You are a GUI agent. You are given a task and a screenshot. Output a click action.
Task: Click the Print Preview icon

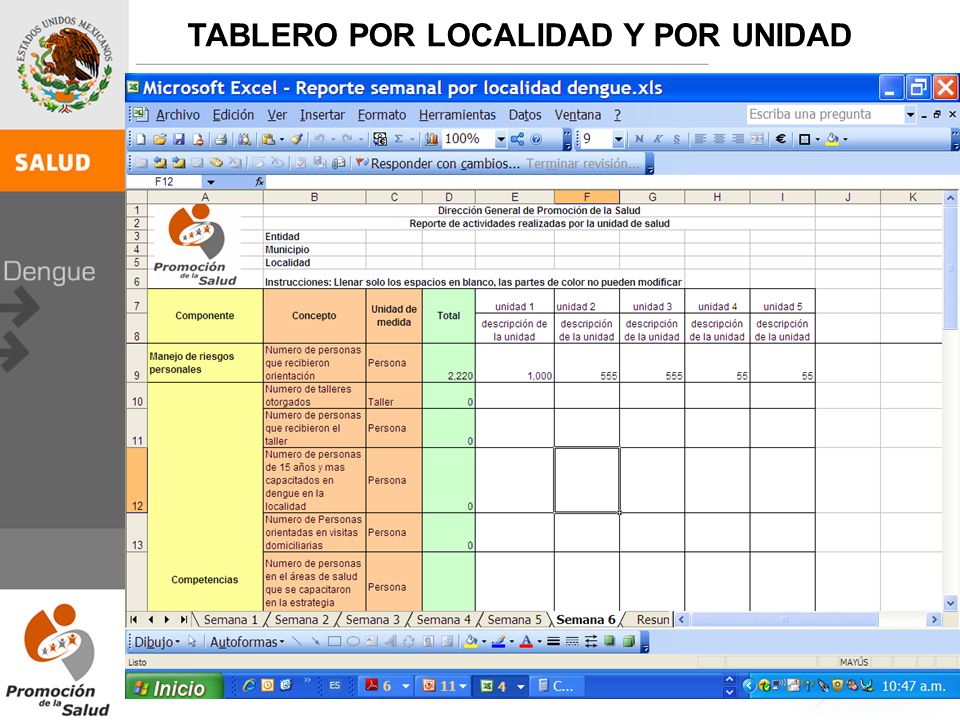[x=244, y=139]
